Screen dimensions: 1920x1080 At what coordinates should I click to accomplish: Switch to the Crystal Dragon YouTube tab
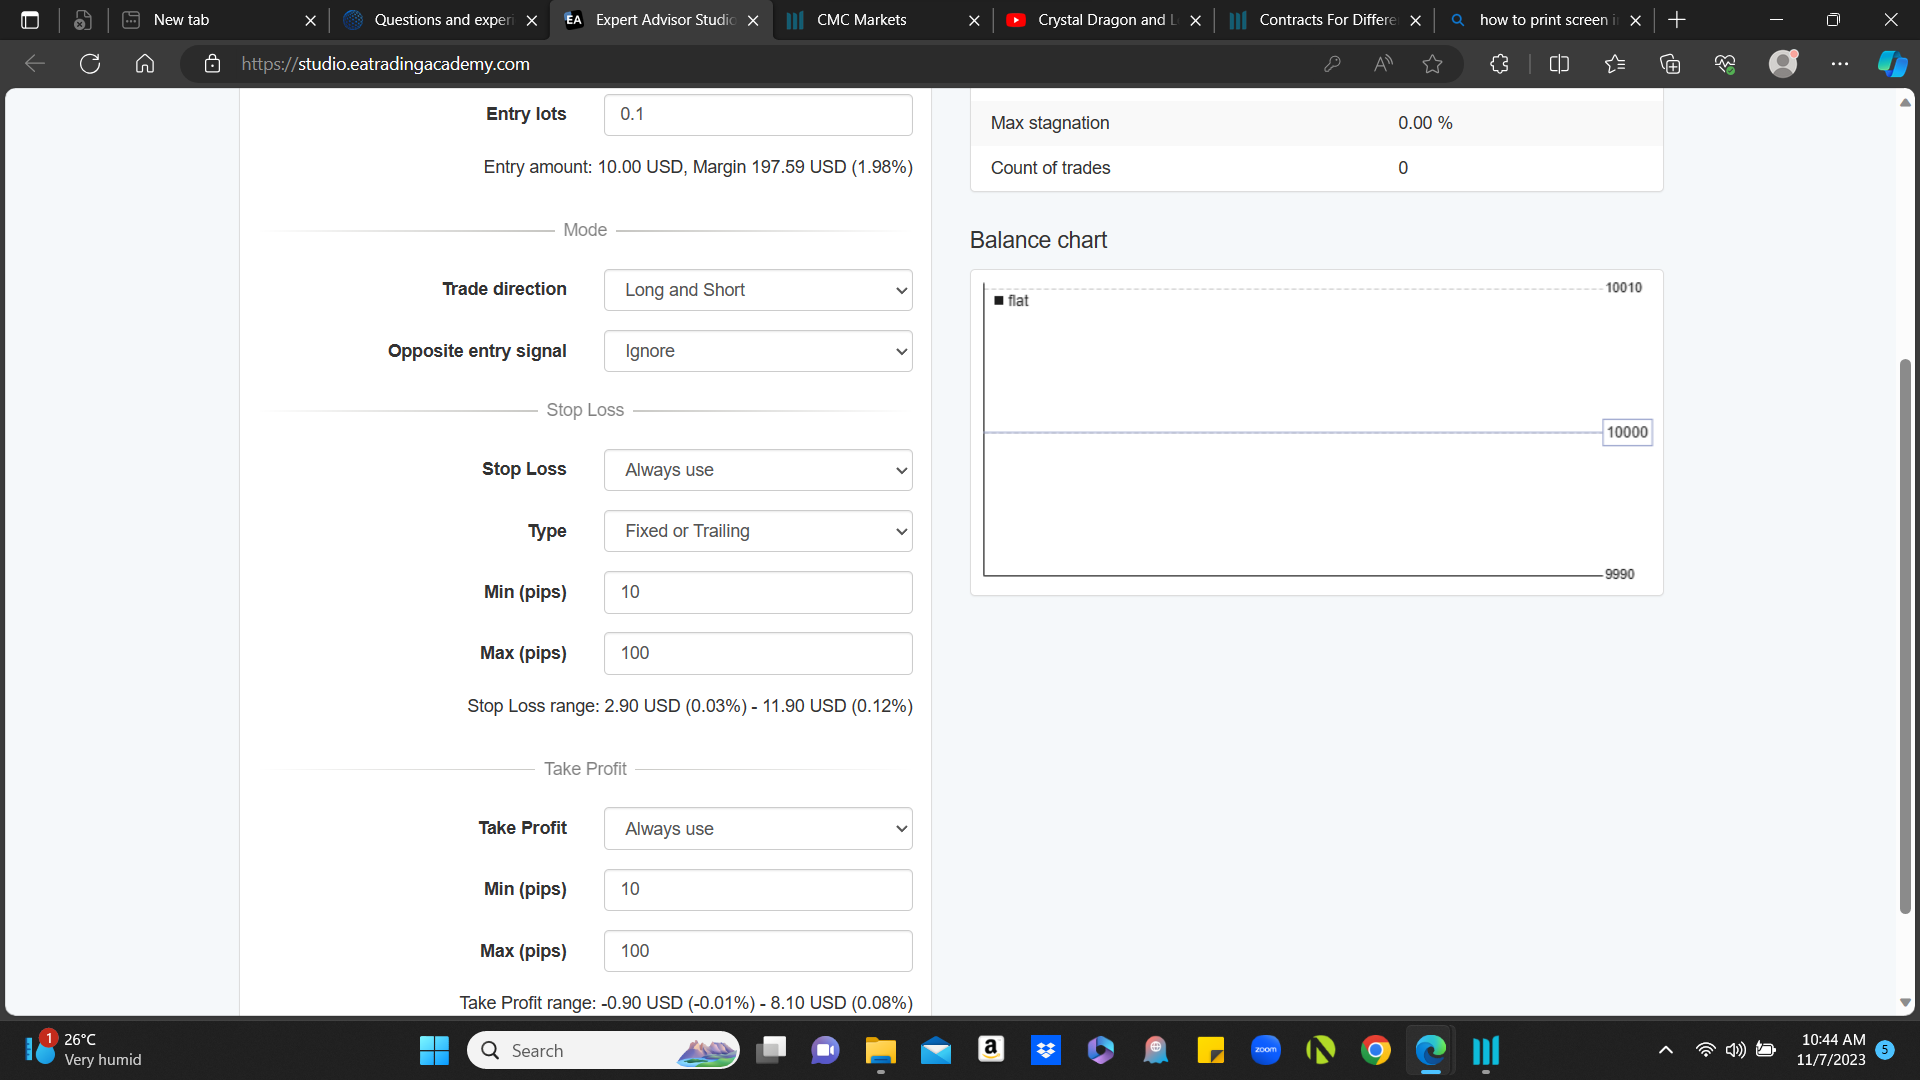pos(1103,20)
